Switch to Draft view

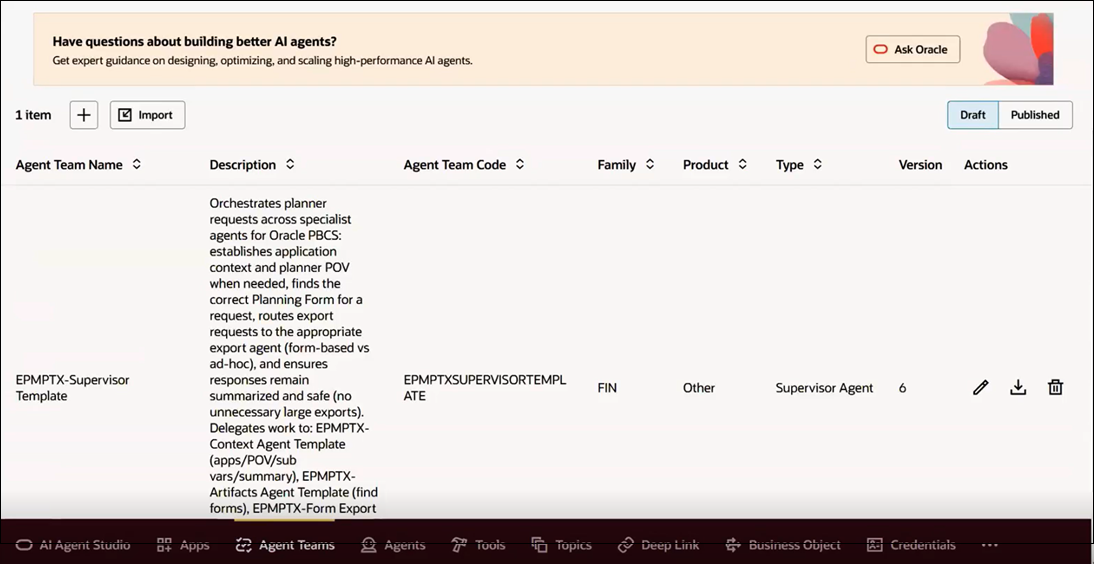point(973,115)
